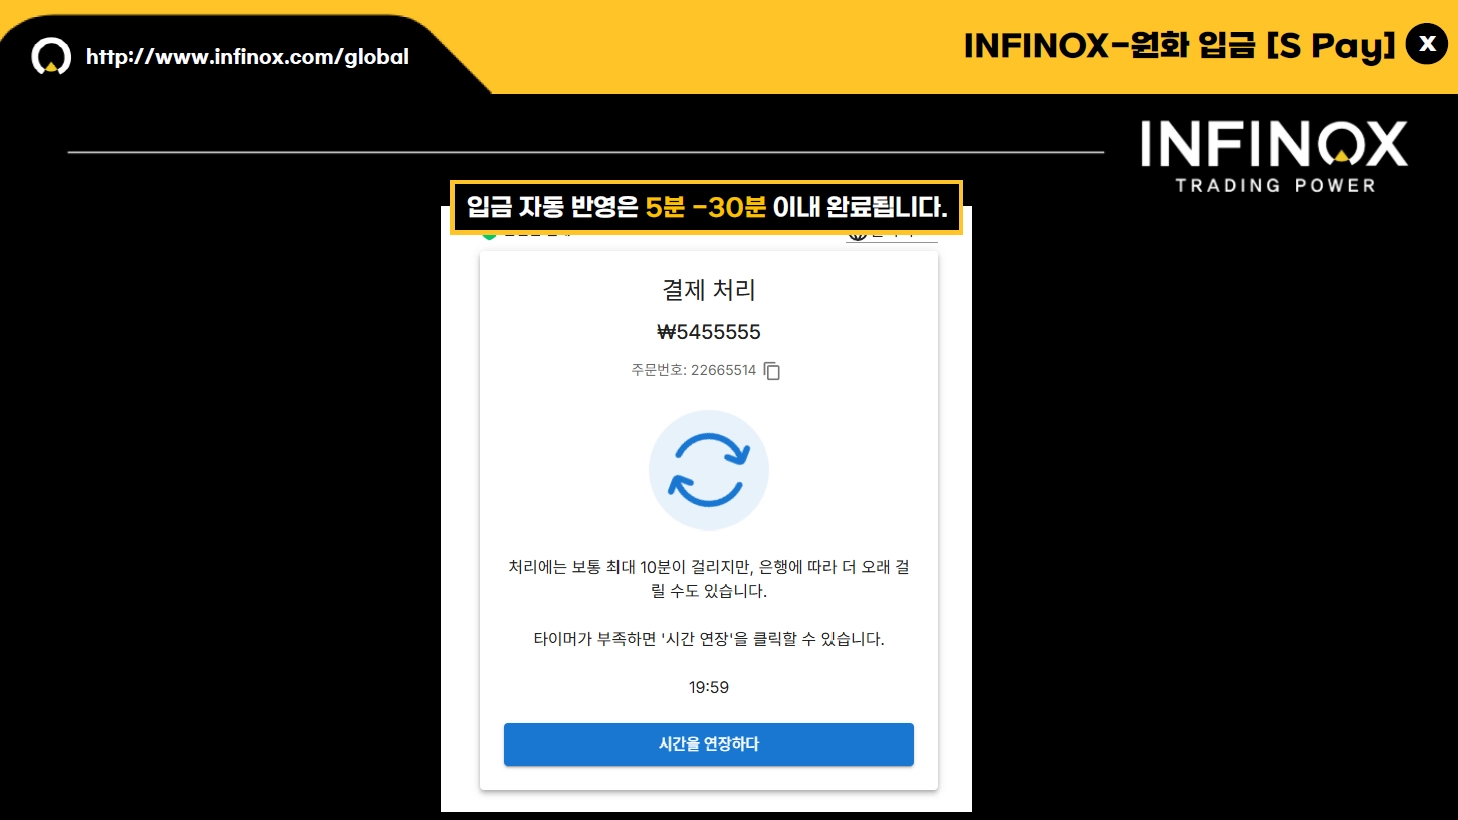Click the 19:59 countdown timer
The width and height of the screenshot is (1458, 820).
coord(709,687)
